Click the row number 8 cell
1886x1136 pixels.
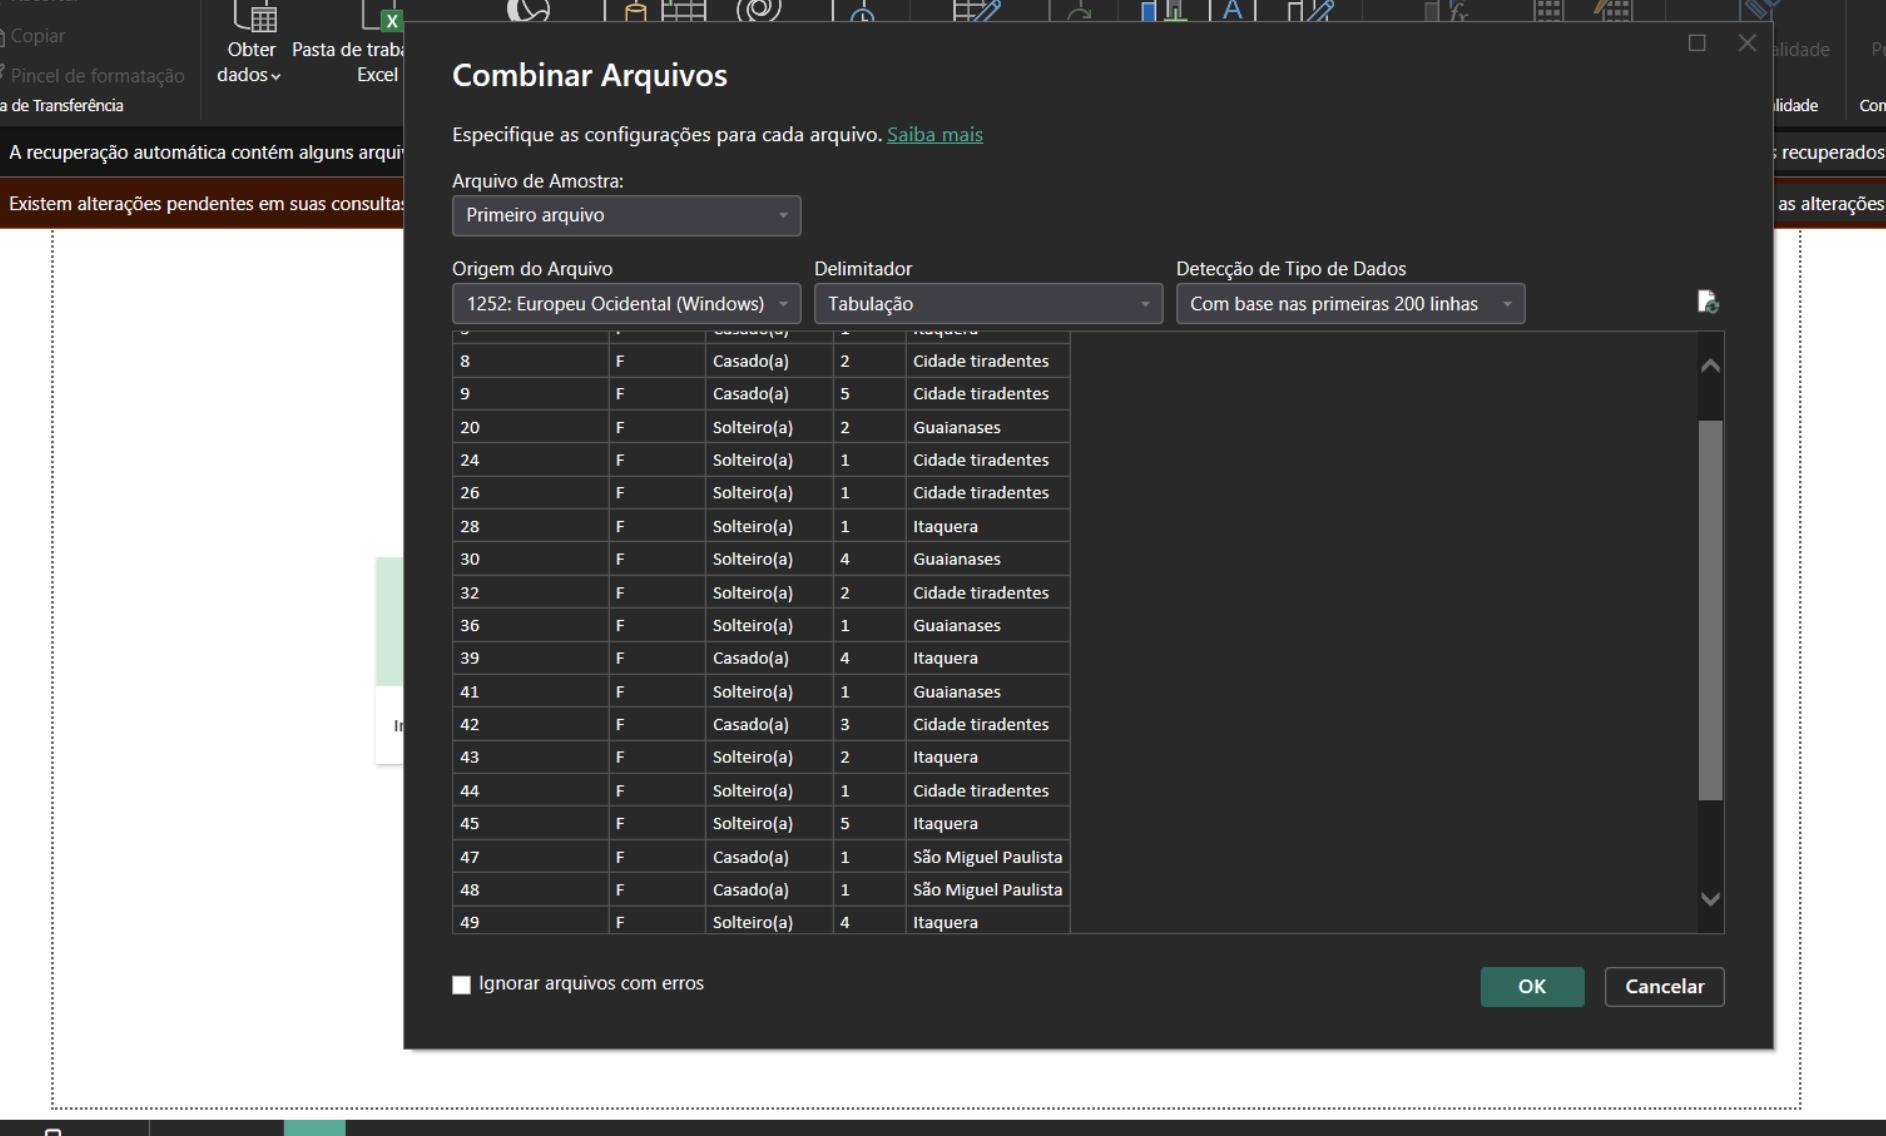530,361
